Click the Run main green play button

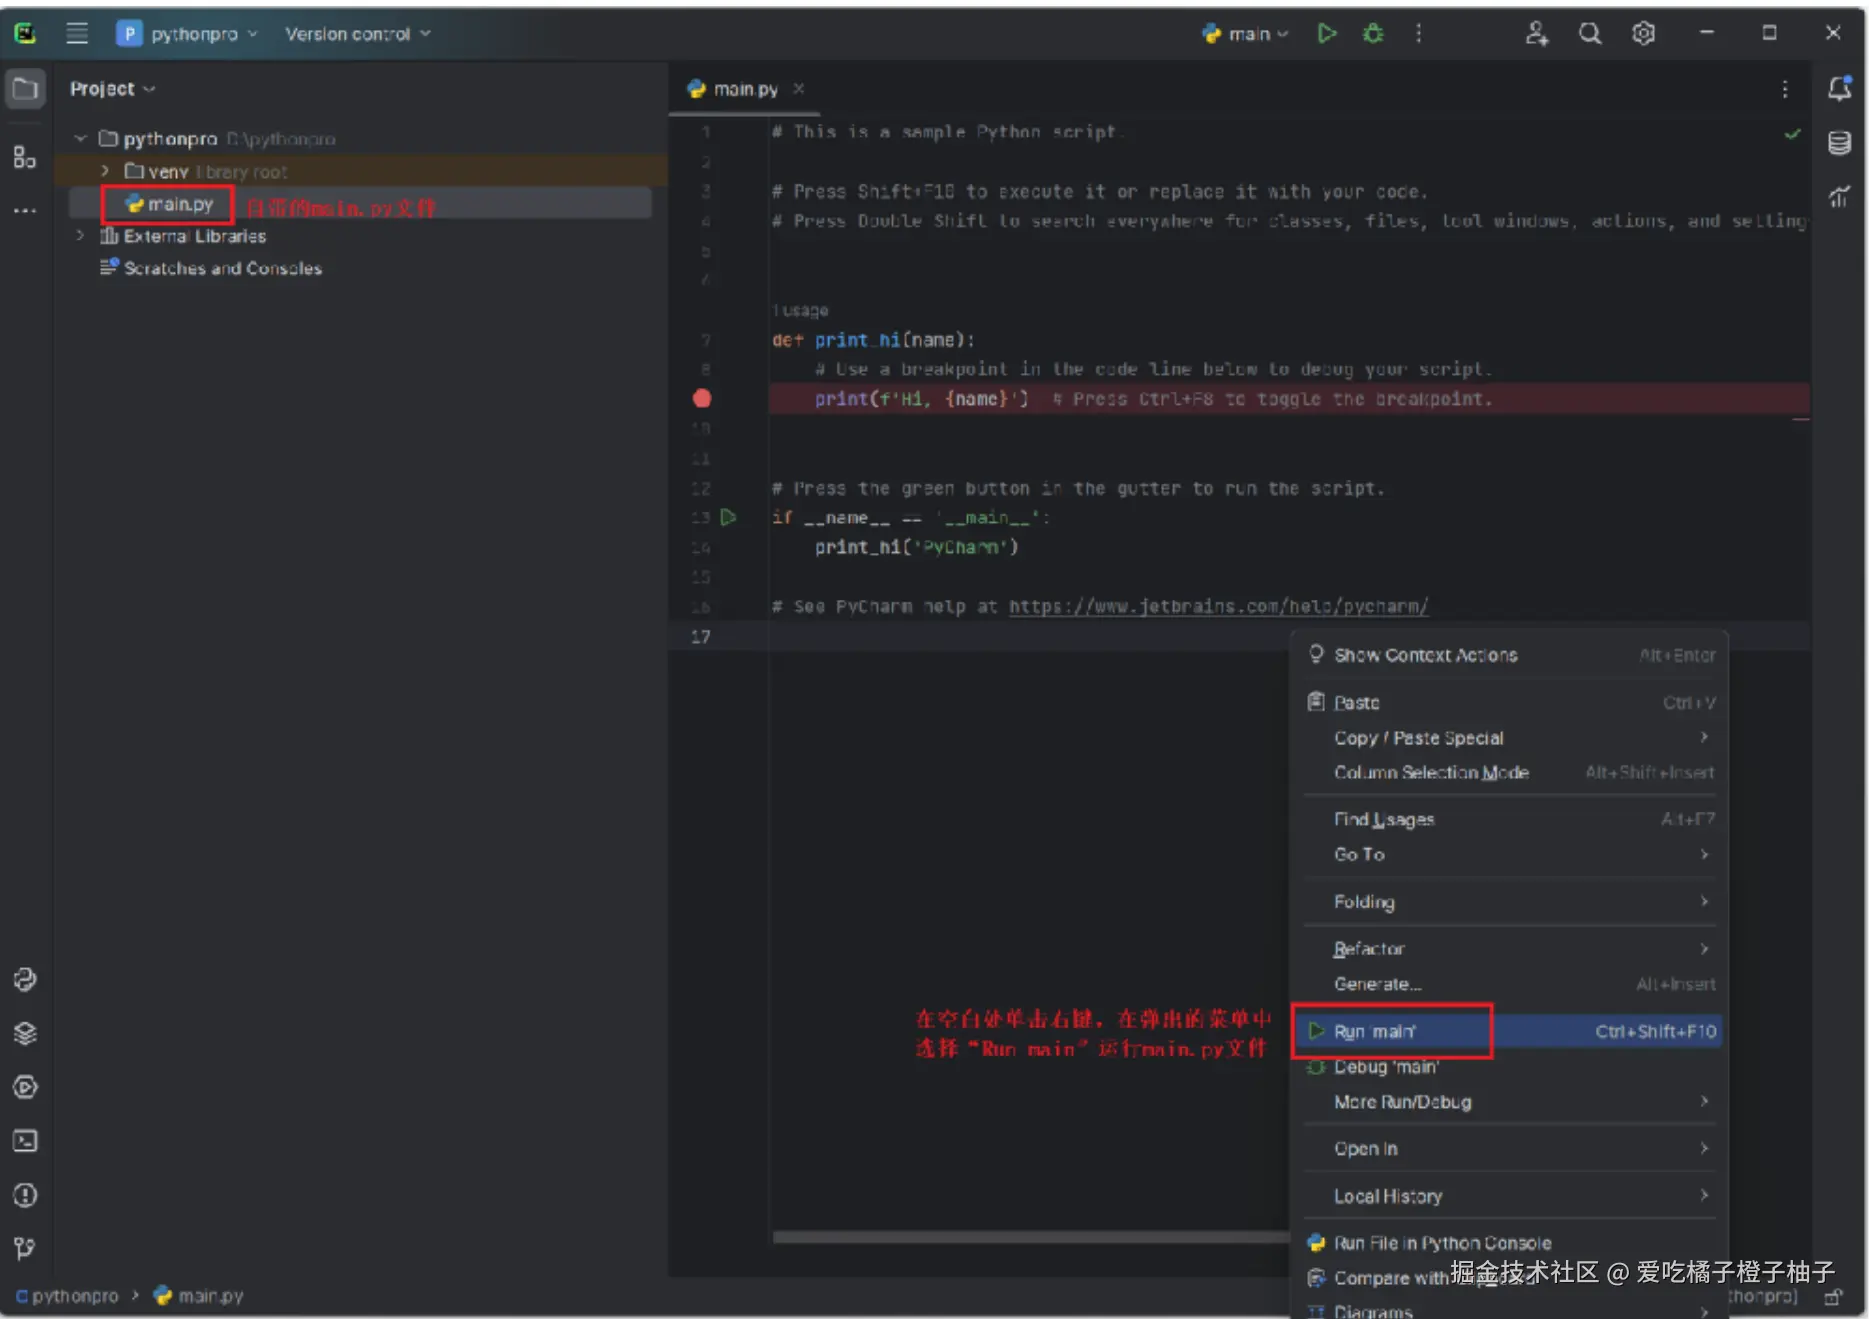1327,33
